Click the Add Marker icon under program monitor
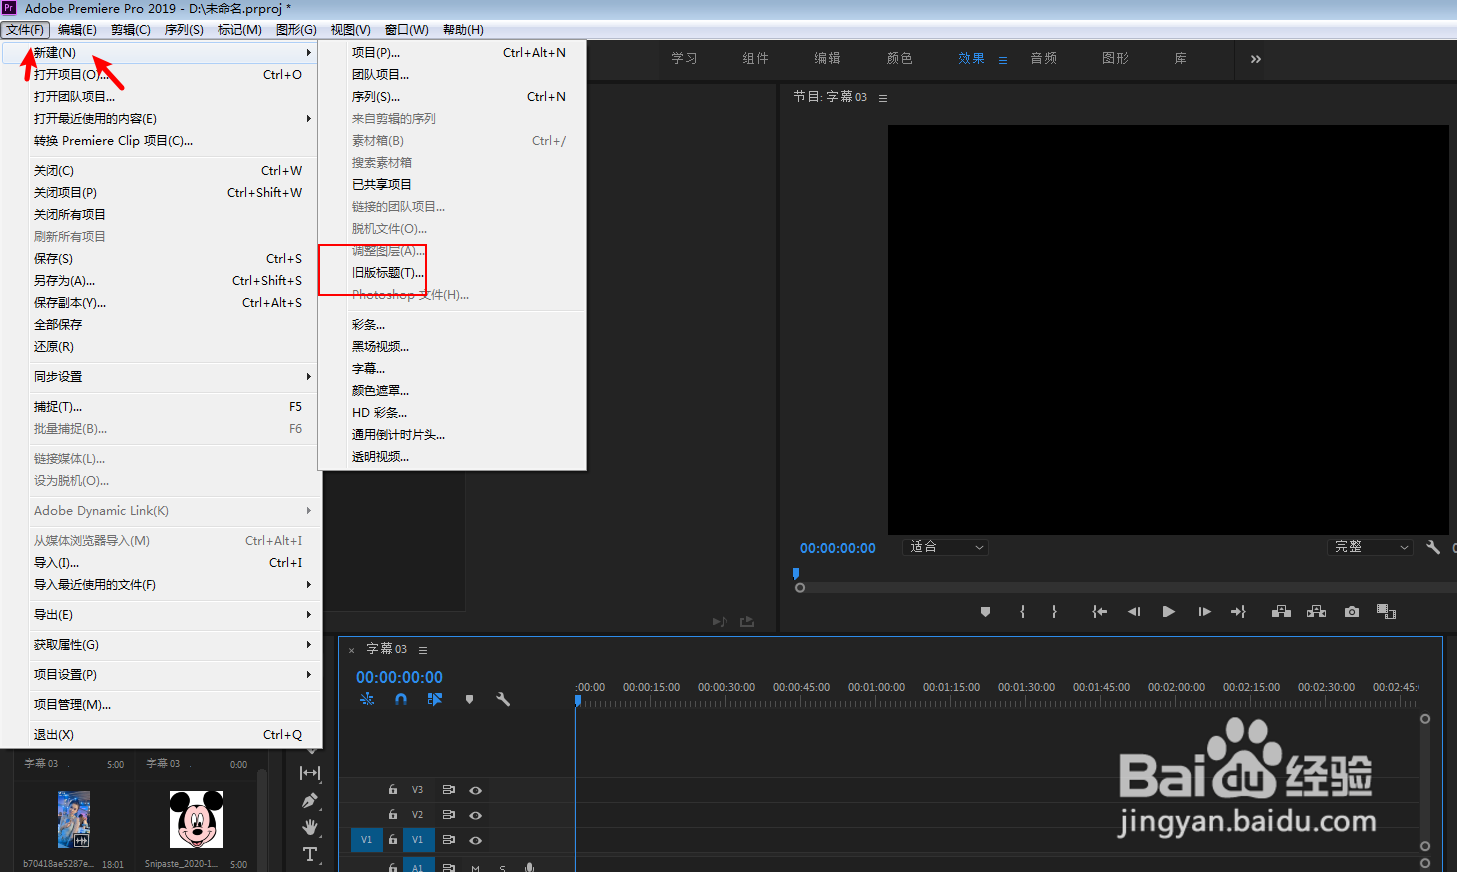This screenshot has width=1457, height=872. tap(985, 611)
